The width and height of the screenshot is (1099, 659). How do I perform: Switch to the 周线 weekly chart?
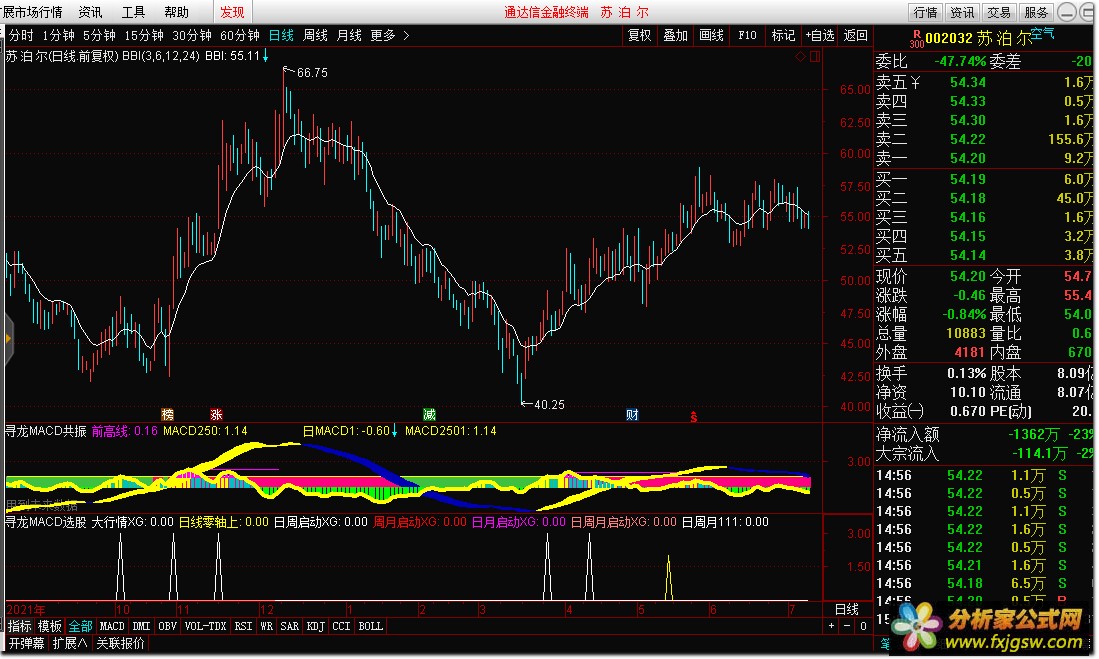(x=315, y=35)
